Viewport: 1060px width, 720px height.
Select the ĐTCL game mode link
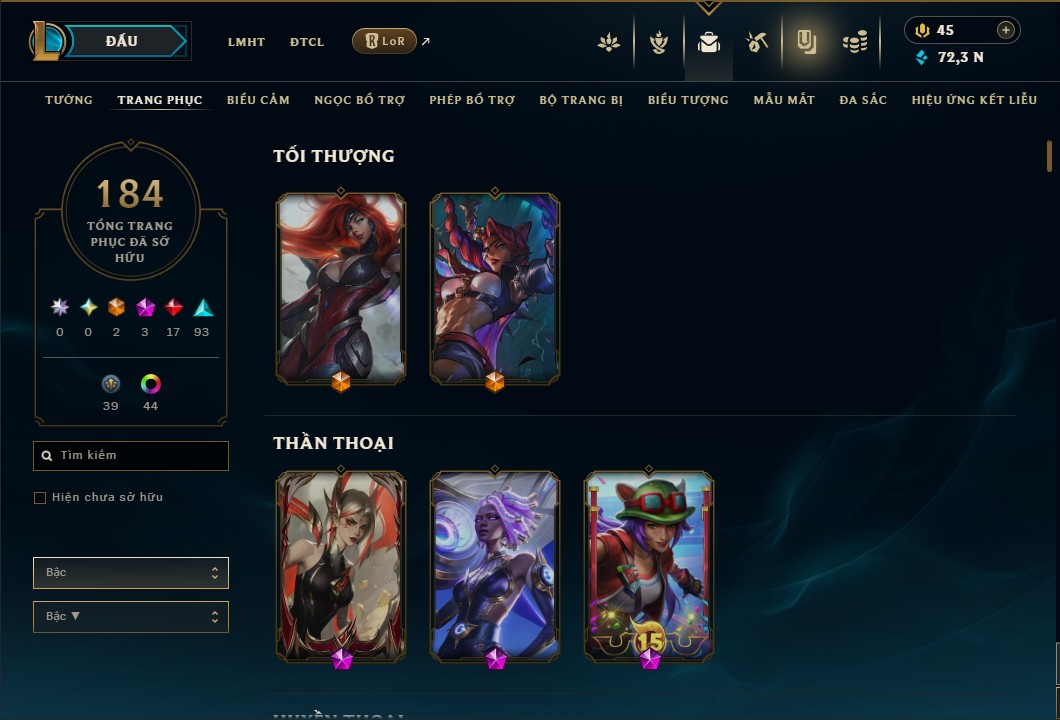(307, 42)
